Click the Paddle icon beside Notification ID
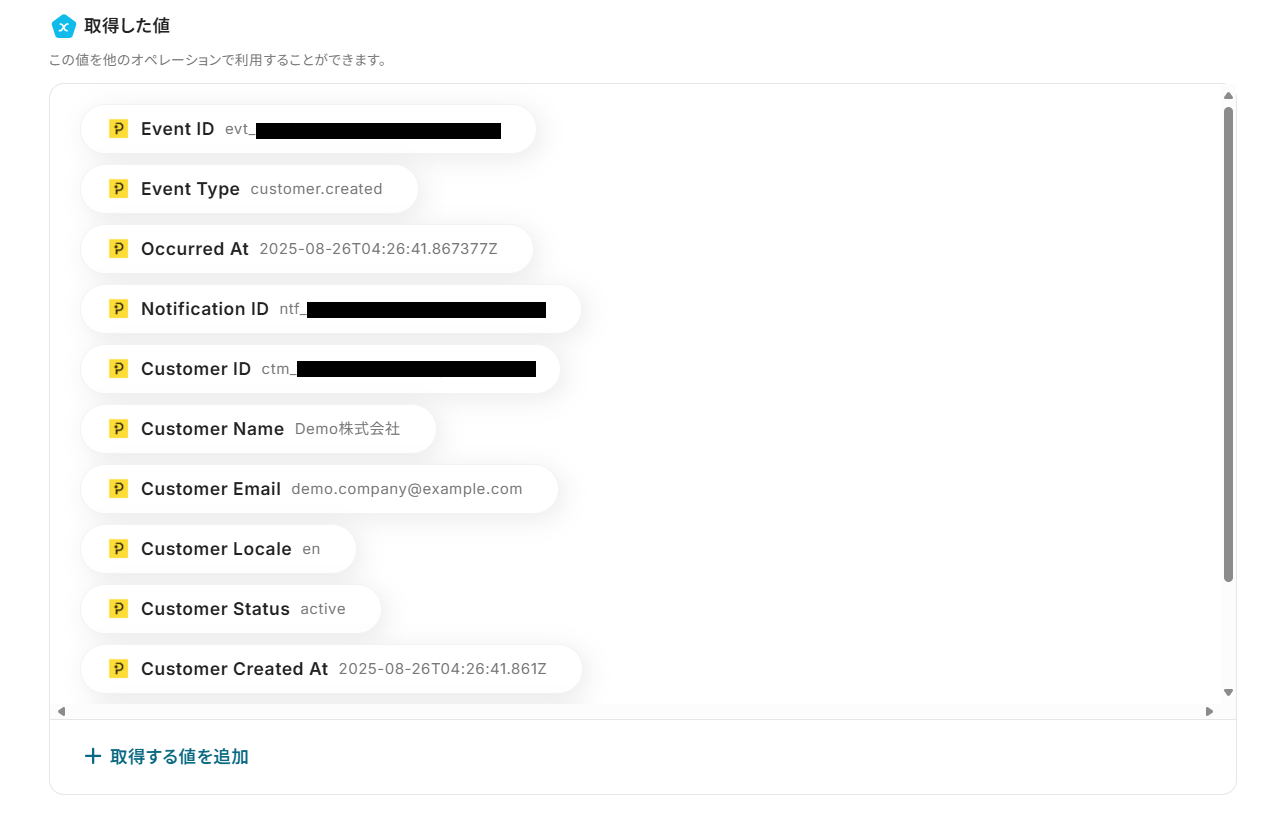The image size is (1286, 813). [x=118, y=309]
